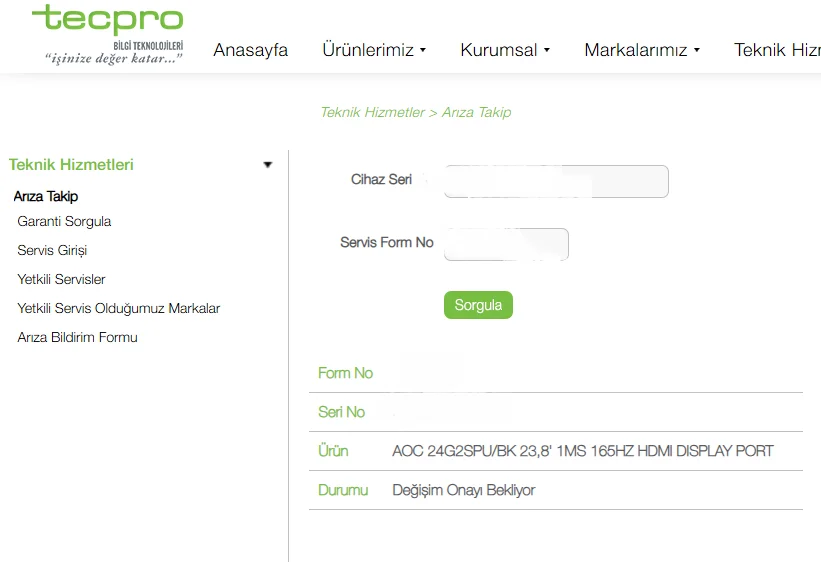Click the Ürün row label

(x=333, y=451)
